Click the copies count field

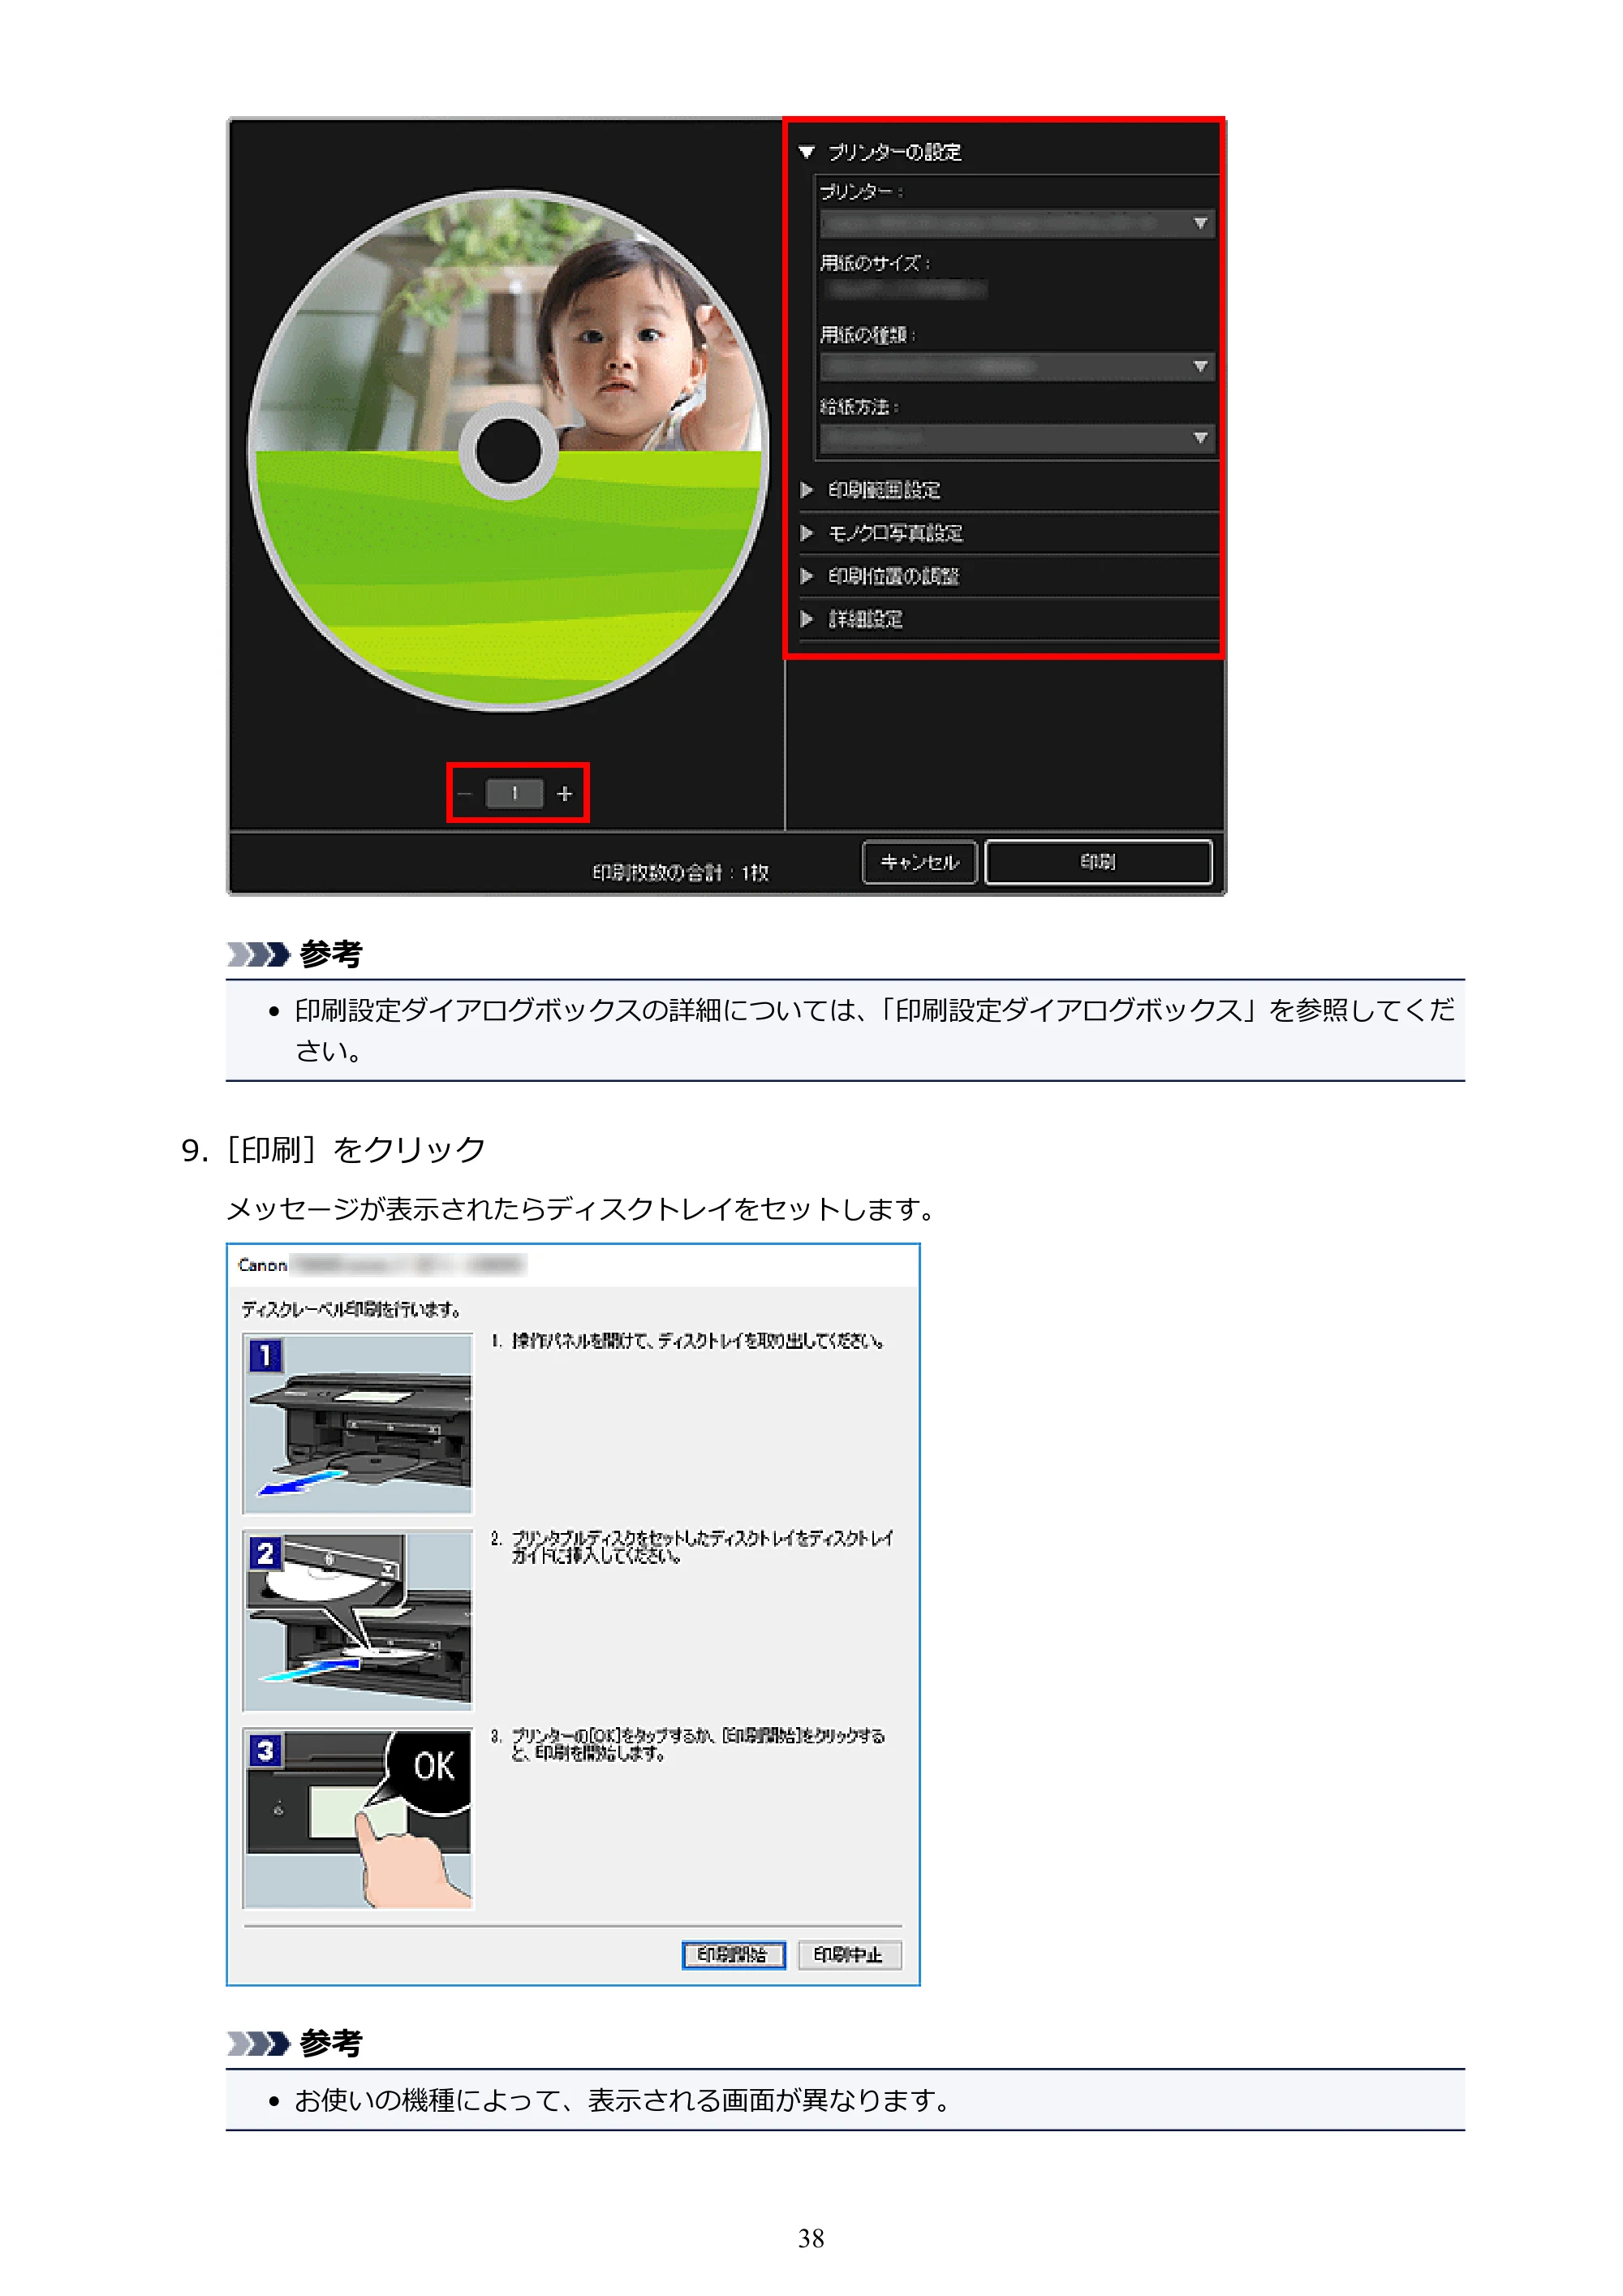(x=514, y=793)
